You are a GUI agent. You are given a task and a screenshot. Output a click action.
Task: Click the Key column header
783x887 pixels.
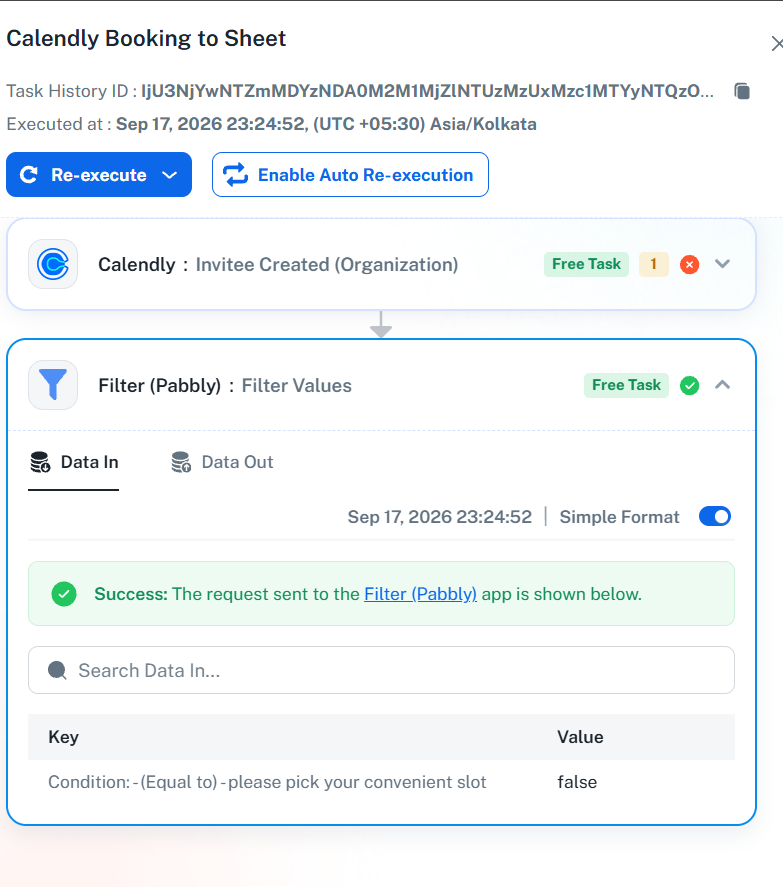[63, 737]
